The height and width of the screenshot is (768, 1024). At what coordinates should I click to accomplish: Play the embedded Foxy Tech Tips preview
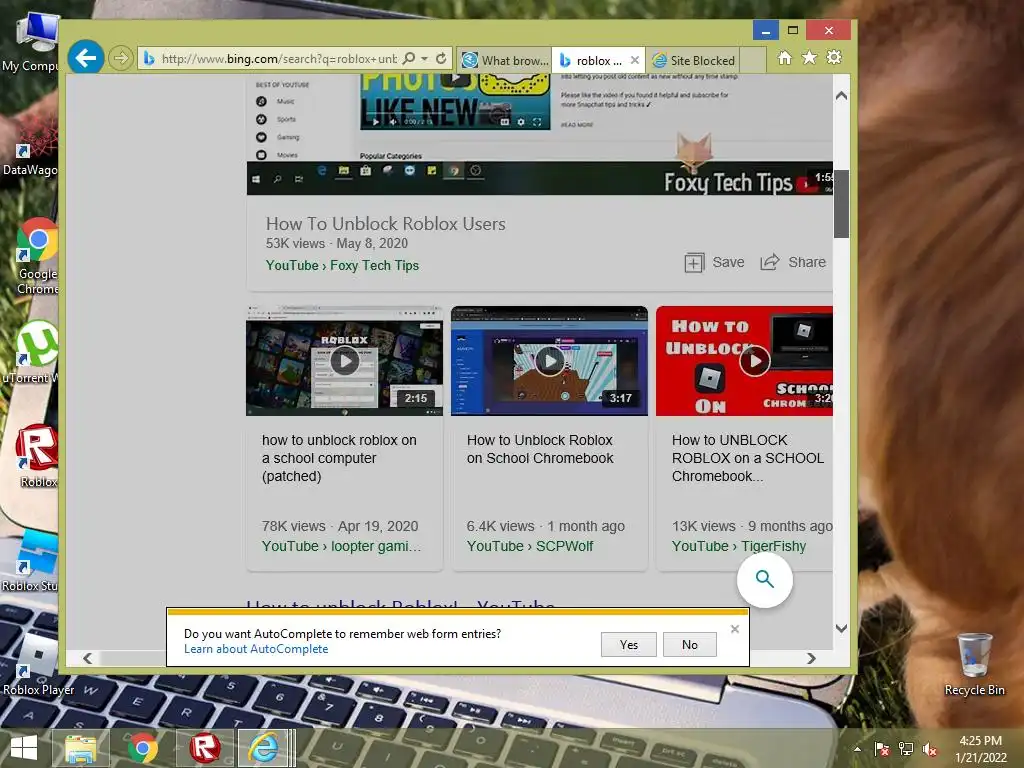tap(376, 122)
